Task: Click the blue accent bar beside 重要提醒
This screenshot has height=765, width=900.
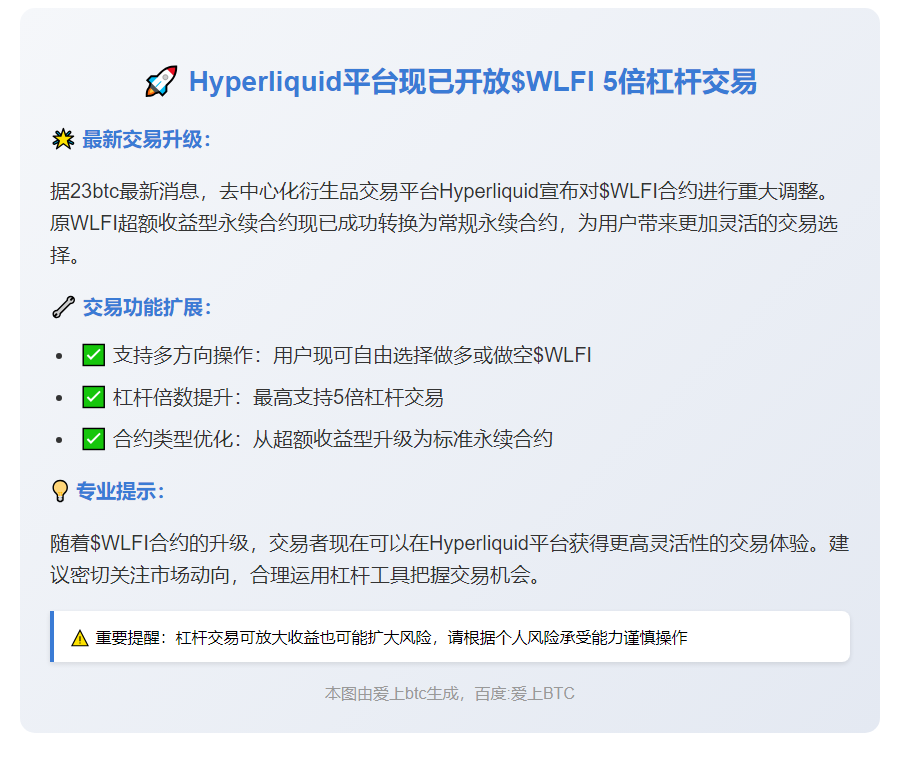Action: click(x=52, y=634)
